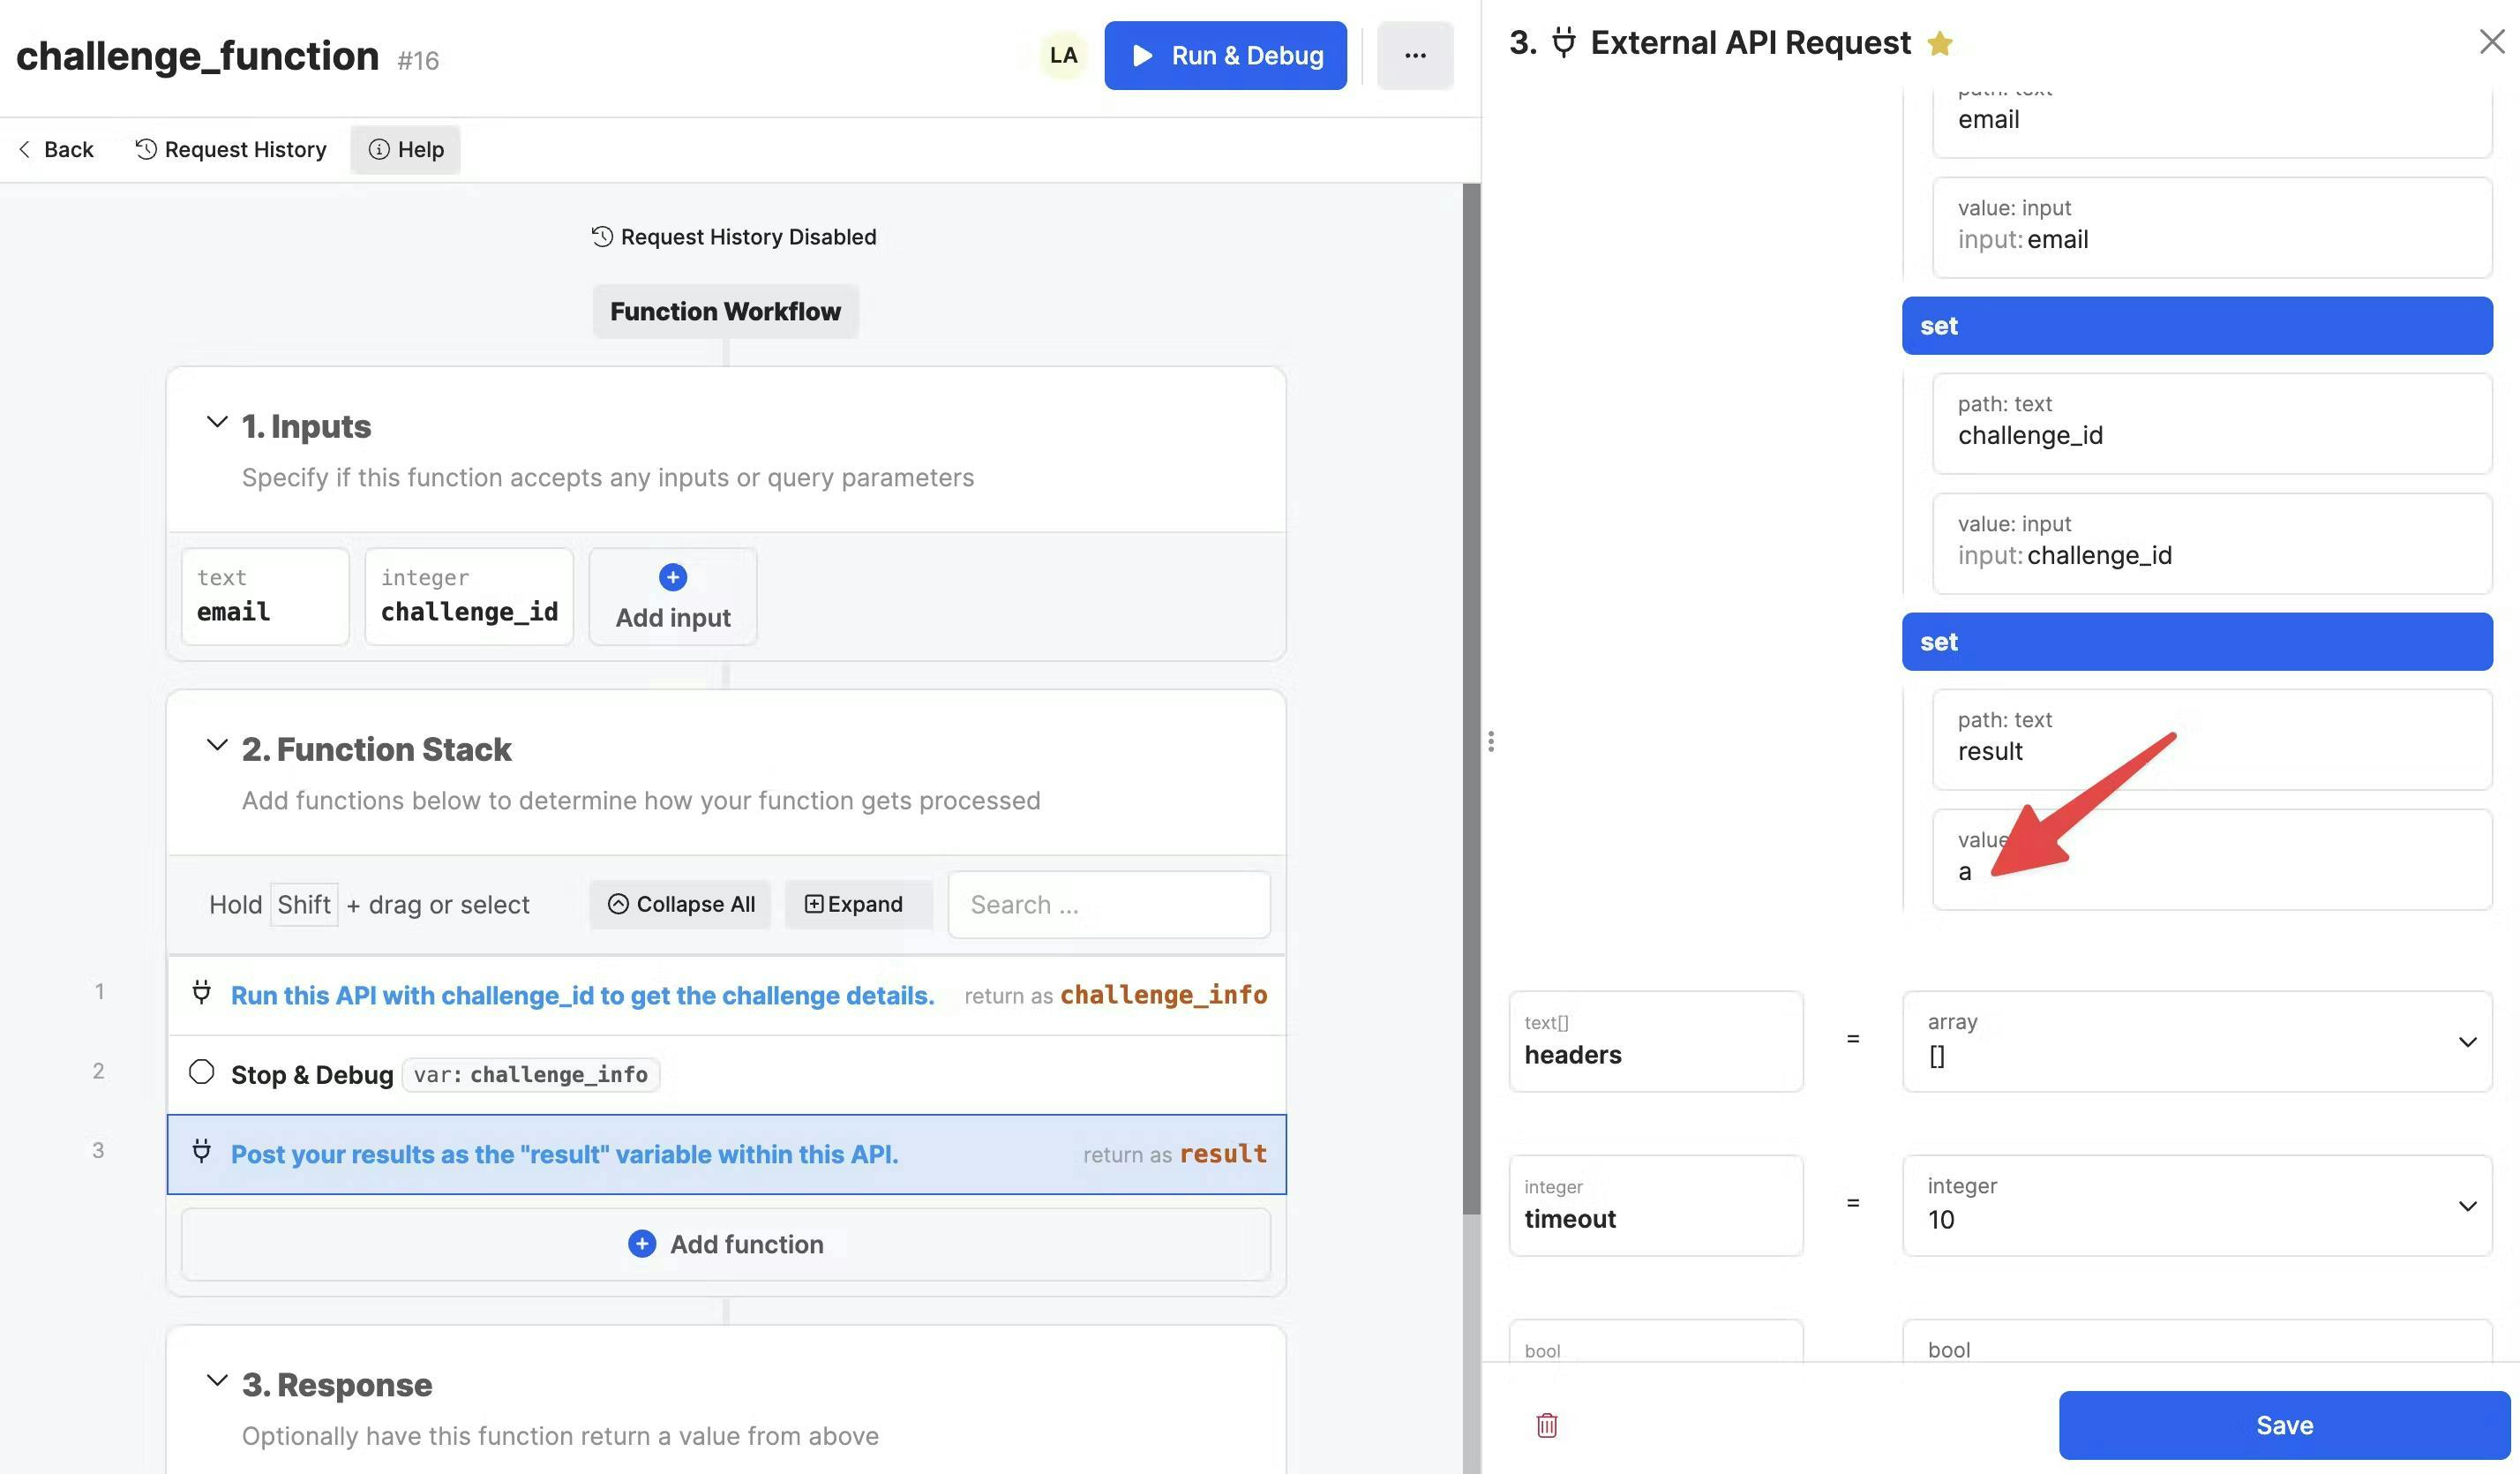The height and width of the screenshot is (1474, 2520).
Task: Click the plug icon on step 3
Action: click(201, 1151)
